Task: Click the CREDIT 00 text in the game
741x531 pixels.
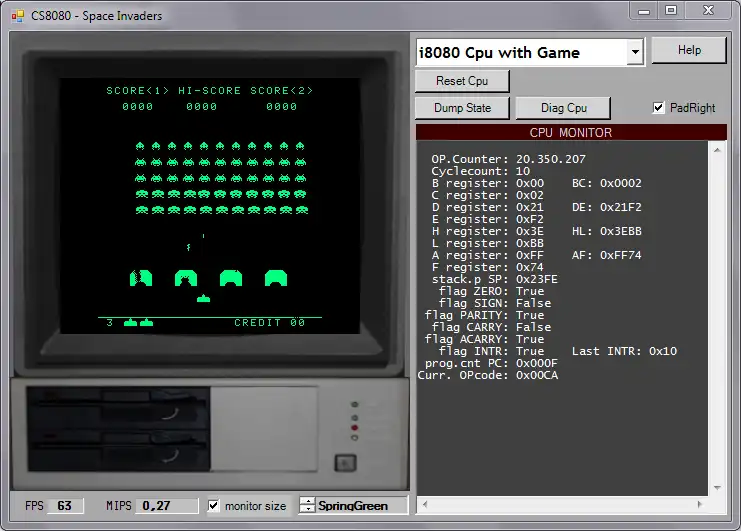Action: click(270, 322)
